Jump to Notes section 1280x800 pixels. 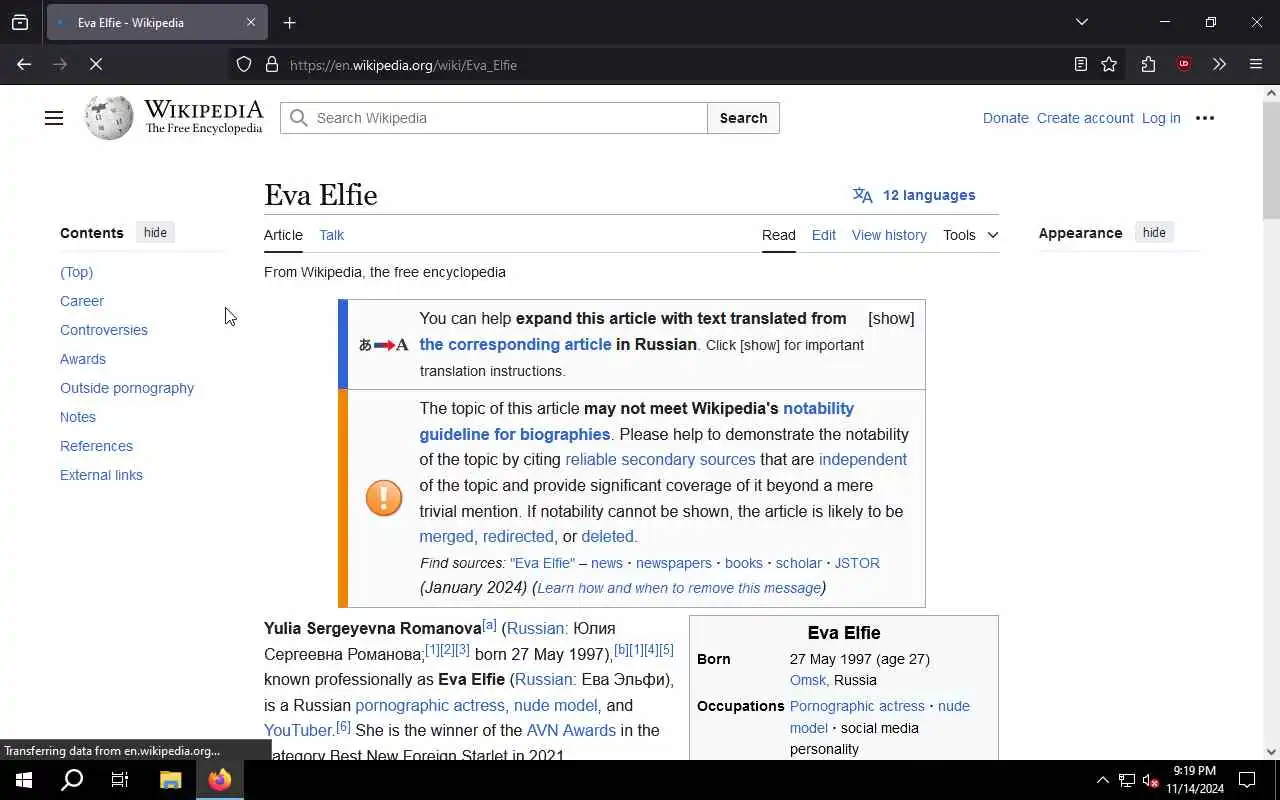tap(78, 417)
